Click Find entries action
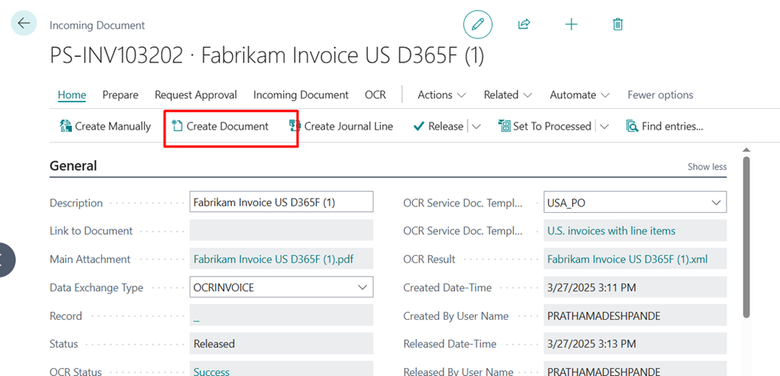This screenshot has width=780, height=376. [x=665, y=126]
